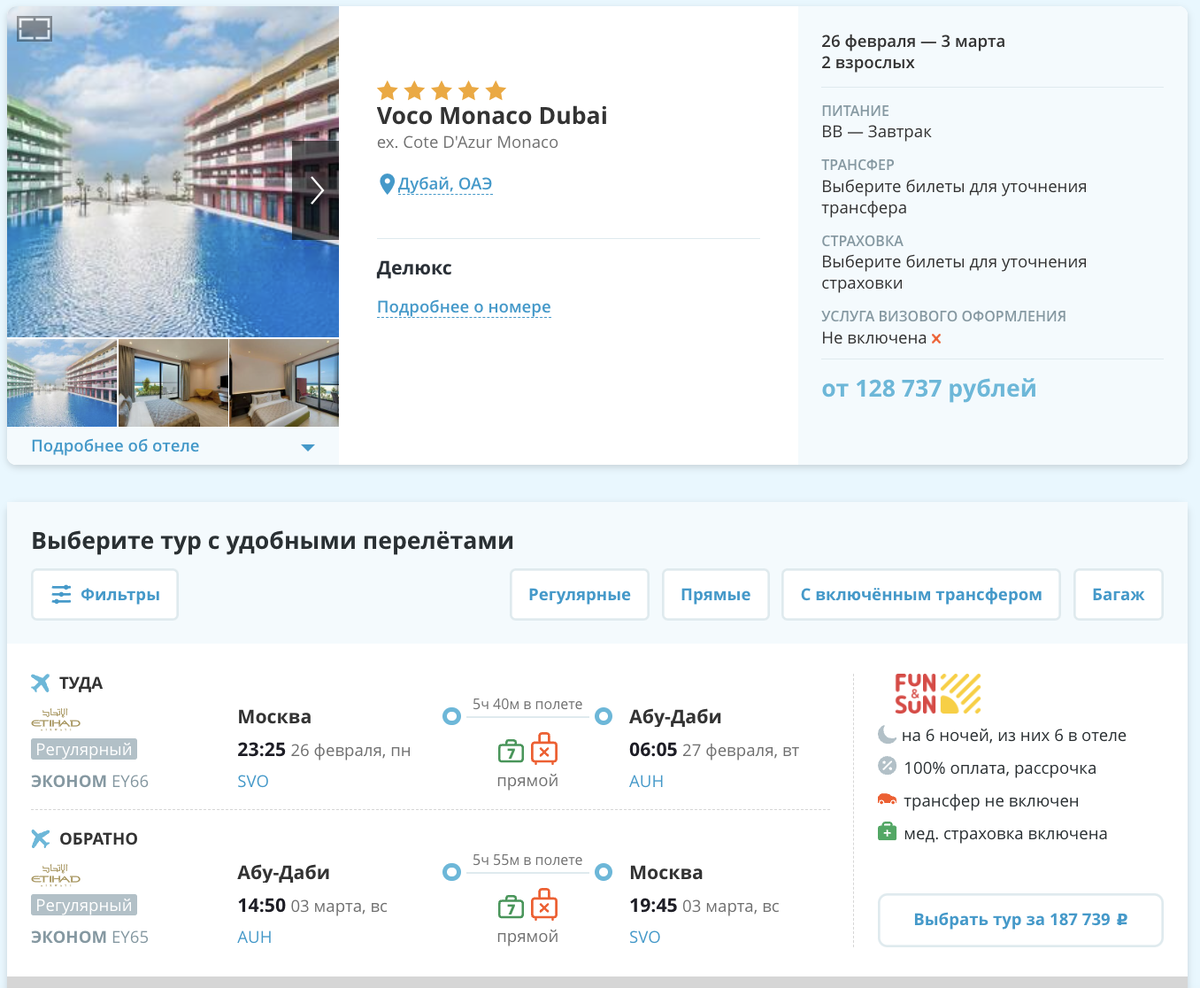Click return flight no-checked-luggage icon
This screenshot has width=1200, height=988.
[544, 906]
